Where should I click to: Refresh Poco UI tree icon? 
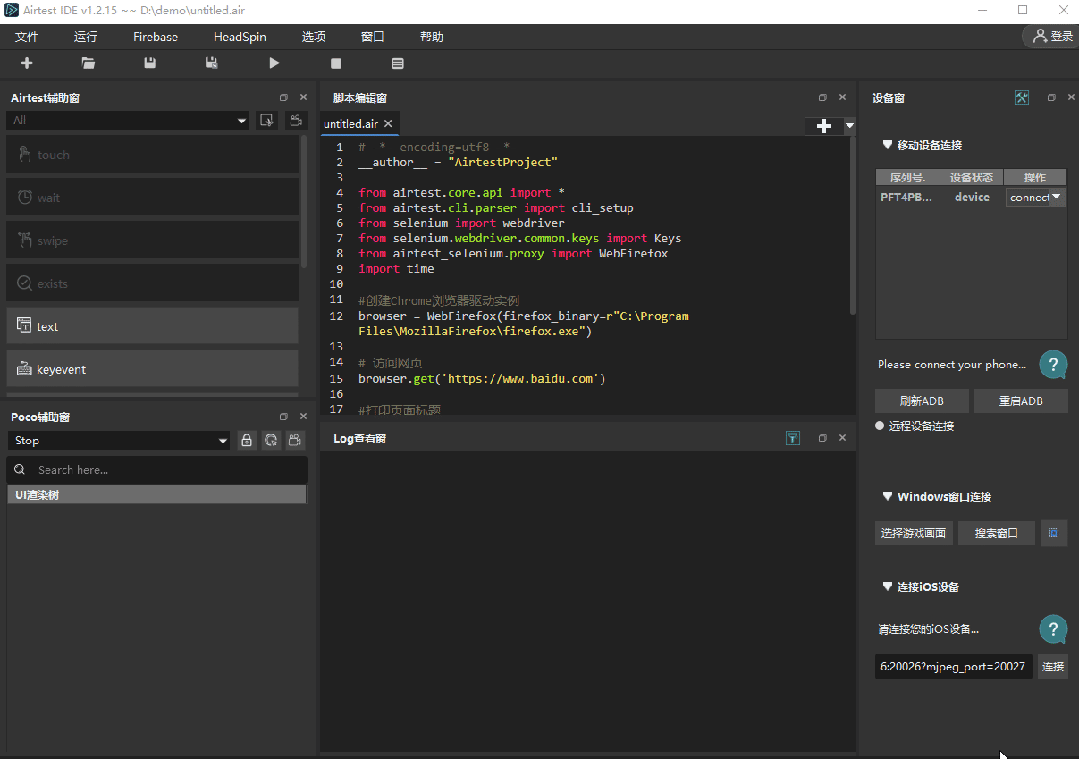click(271, 440)
